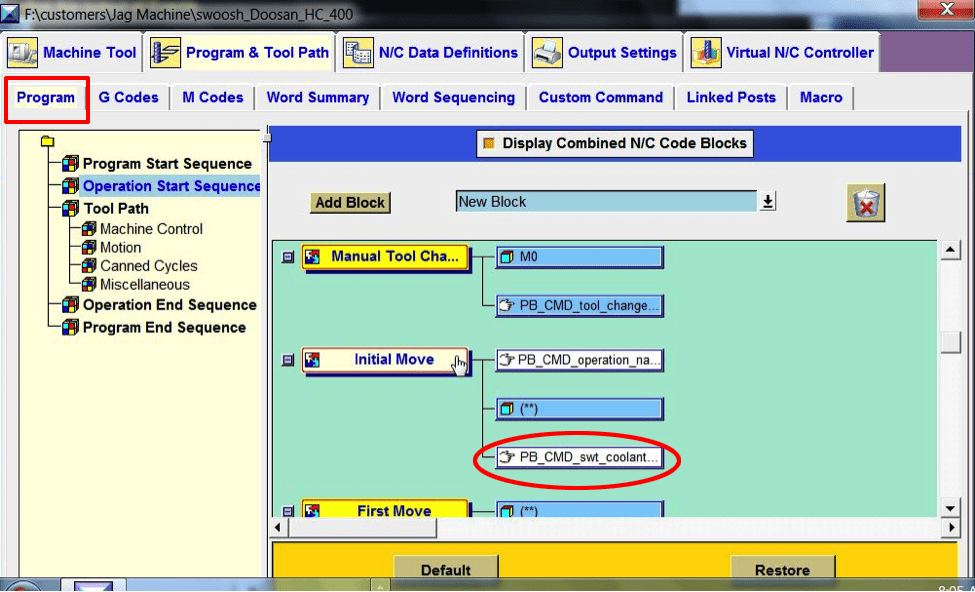Click the Initial Move event marker icon
Viewport: 975px width, 592px height.
tap(313, 360)
